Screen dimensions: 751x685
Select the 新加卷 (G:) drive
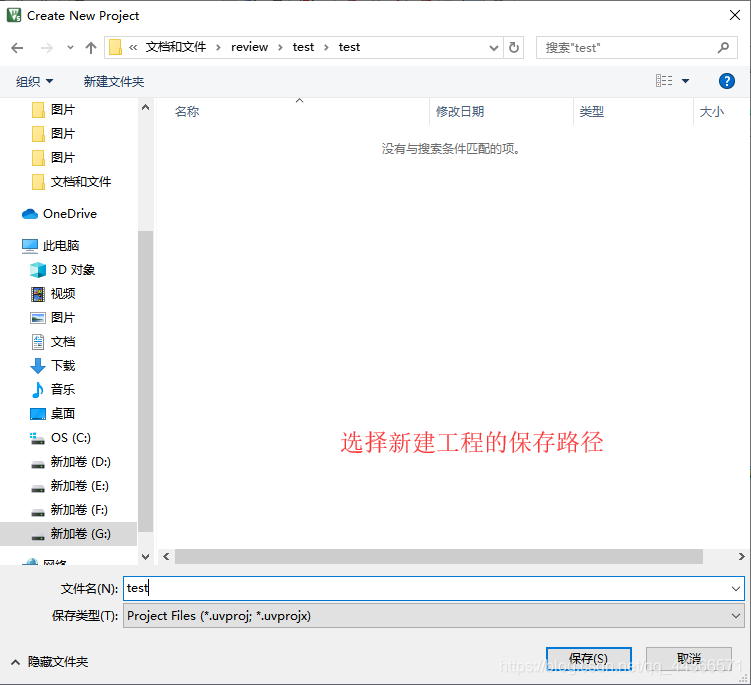(x=68, y=534)
